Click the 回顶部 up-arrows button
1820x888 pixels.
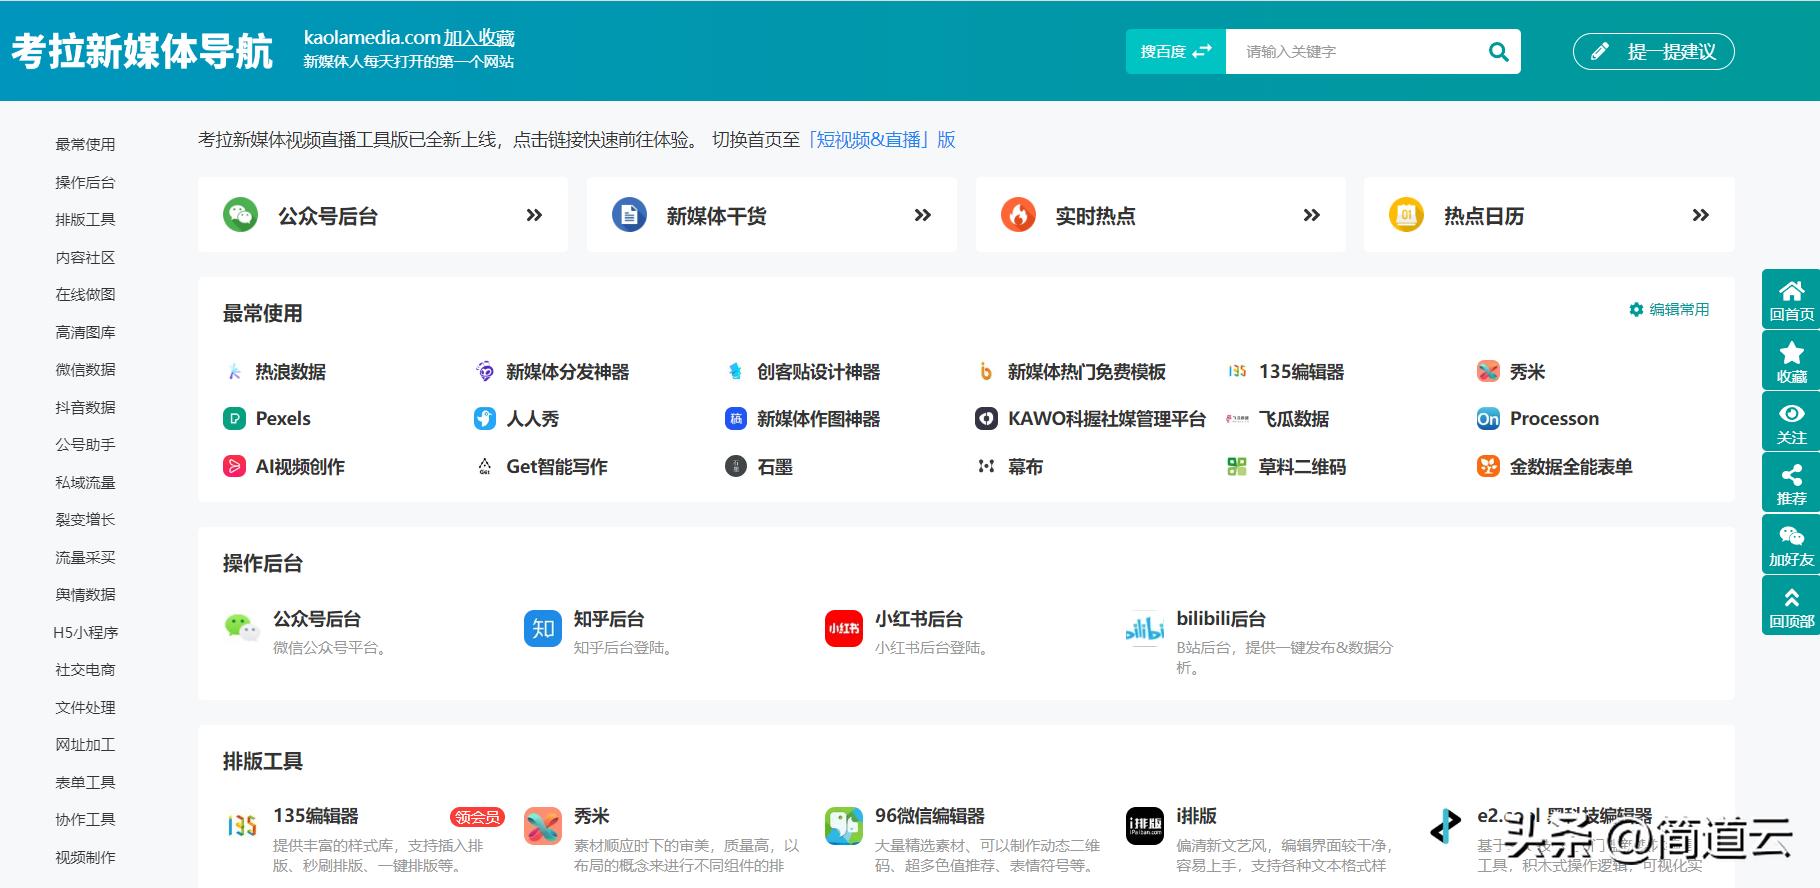click(1791, 606)
